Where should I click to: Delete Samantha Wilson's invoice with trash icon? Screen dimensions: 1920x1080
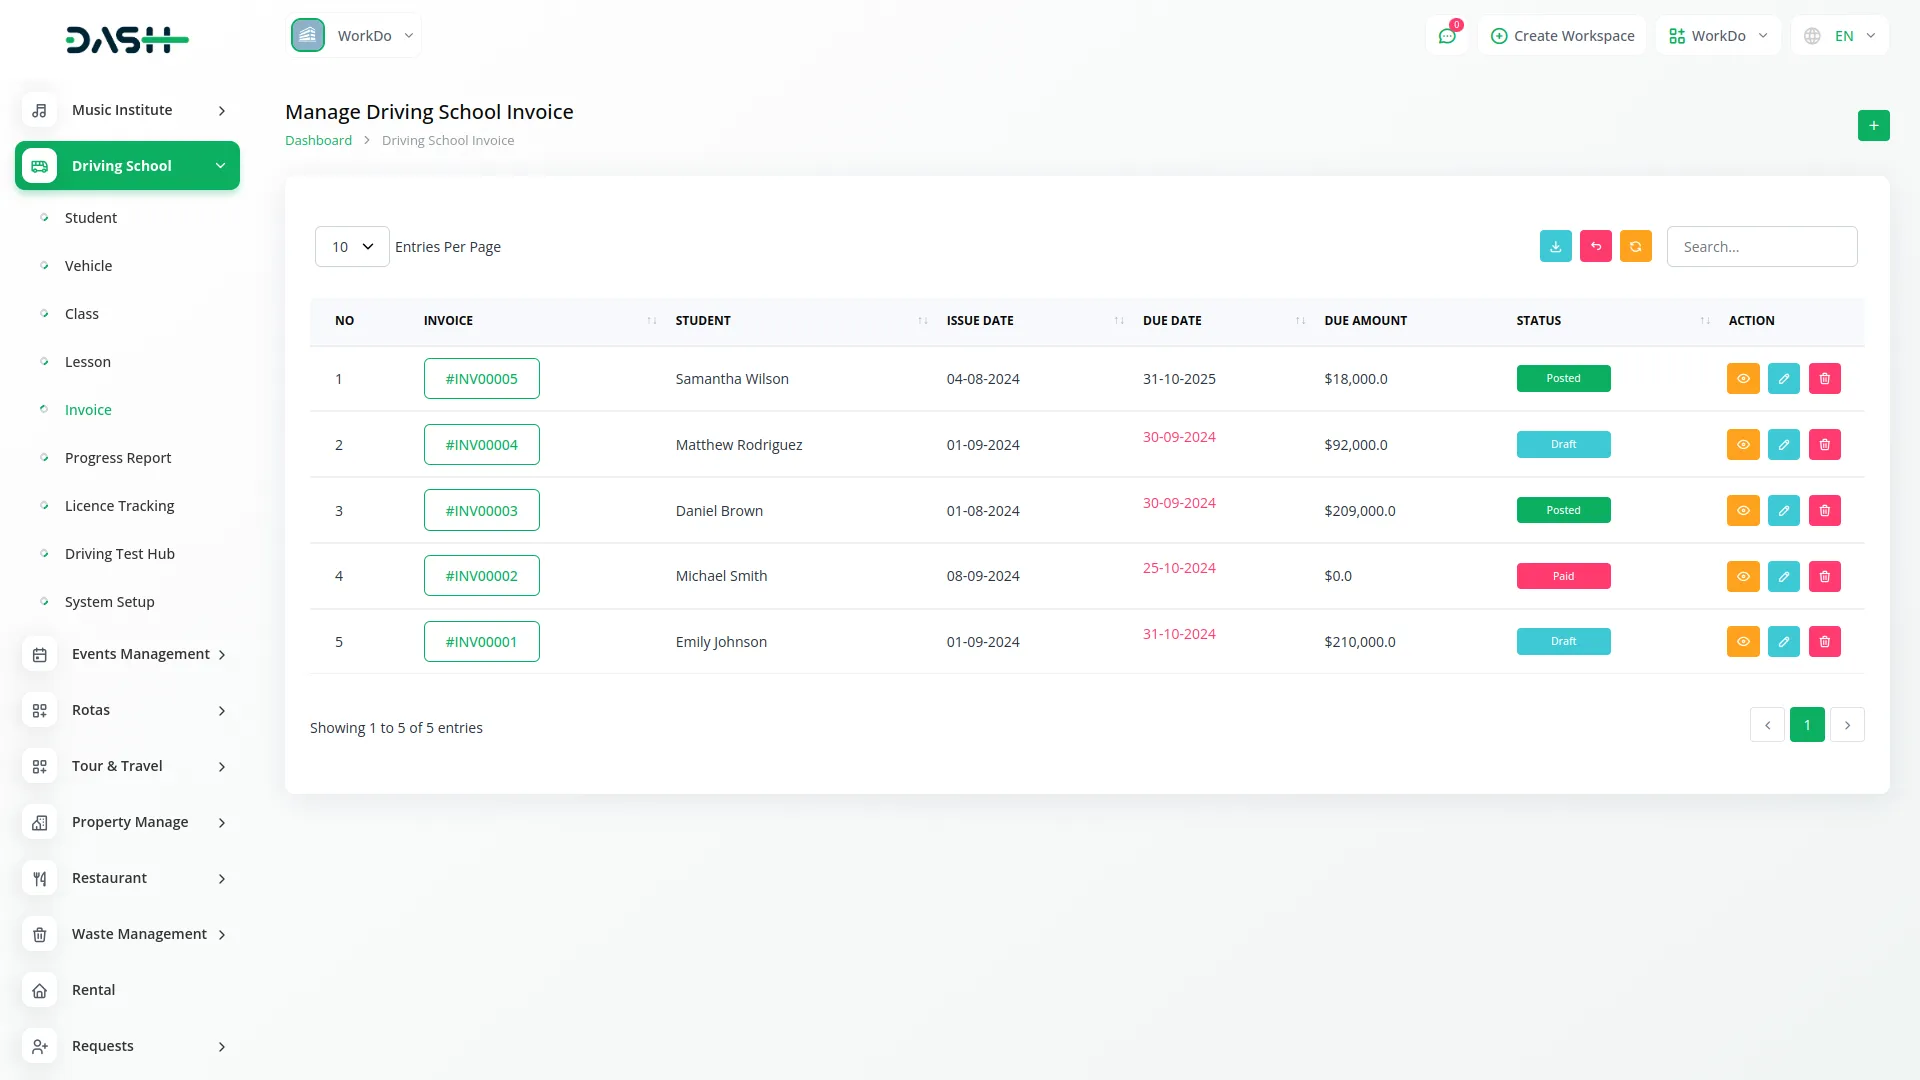[1824, 379]
